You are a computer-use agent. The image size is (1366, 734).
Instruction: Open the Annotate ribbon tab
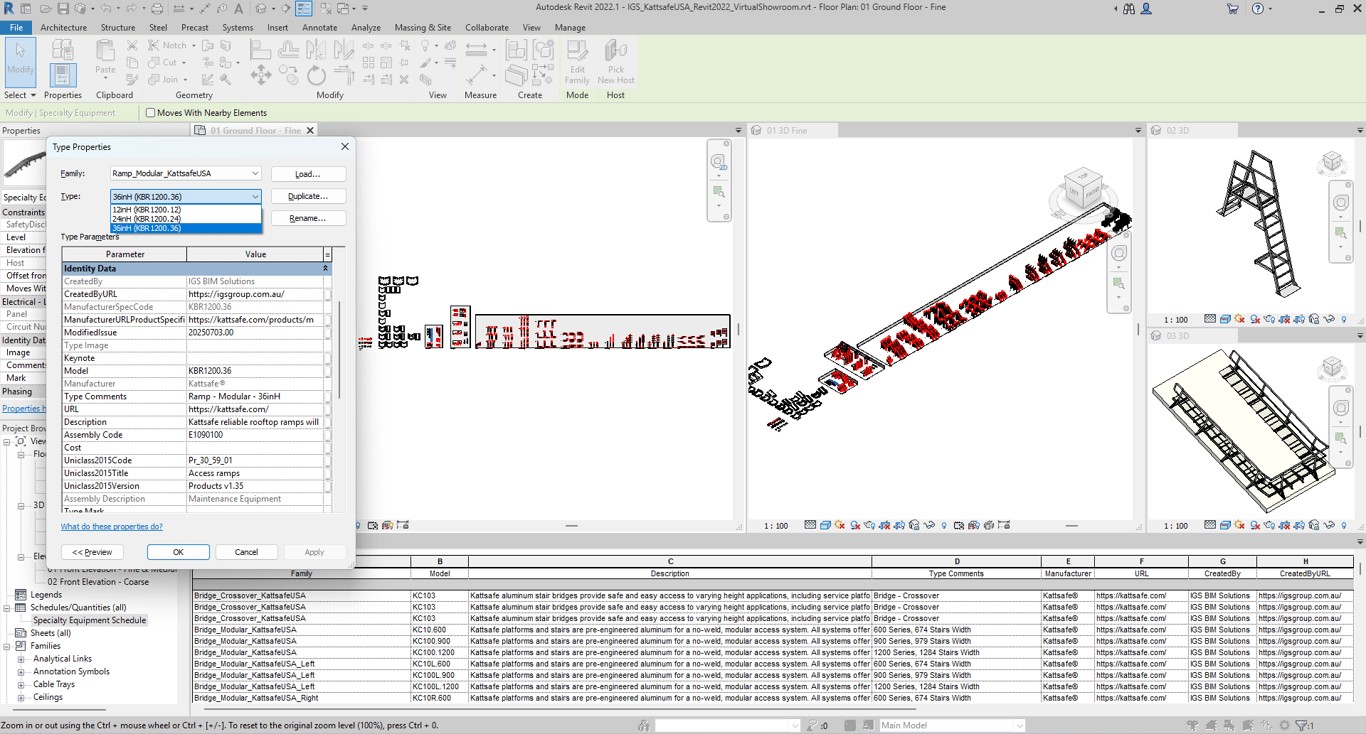click(319, 28)
